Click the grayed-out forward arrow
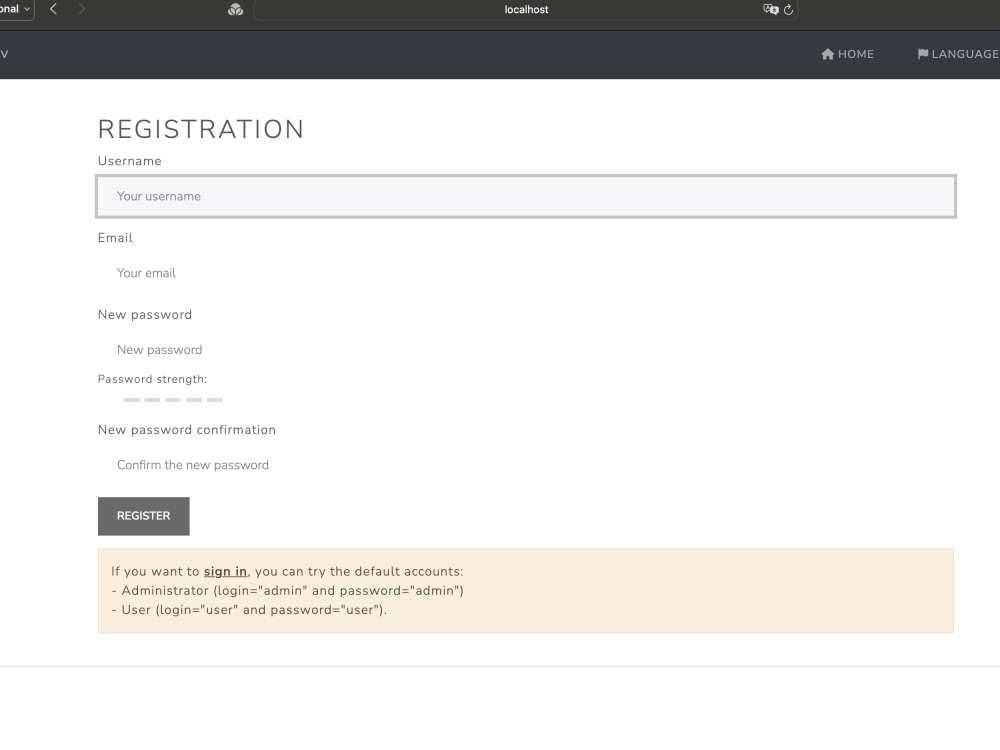 [x=83, y=9]
